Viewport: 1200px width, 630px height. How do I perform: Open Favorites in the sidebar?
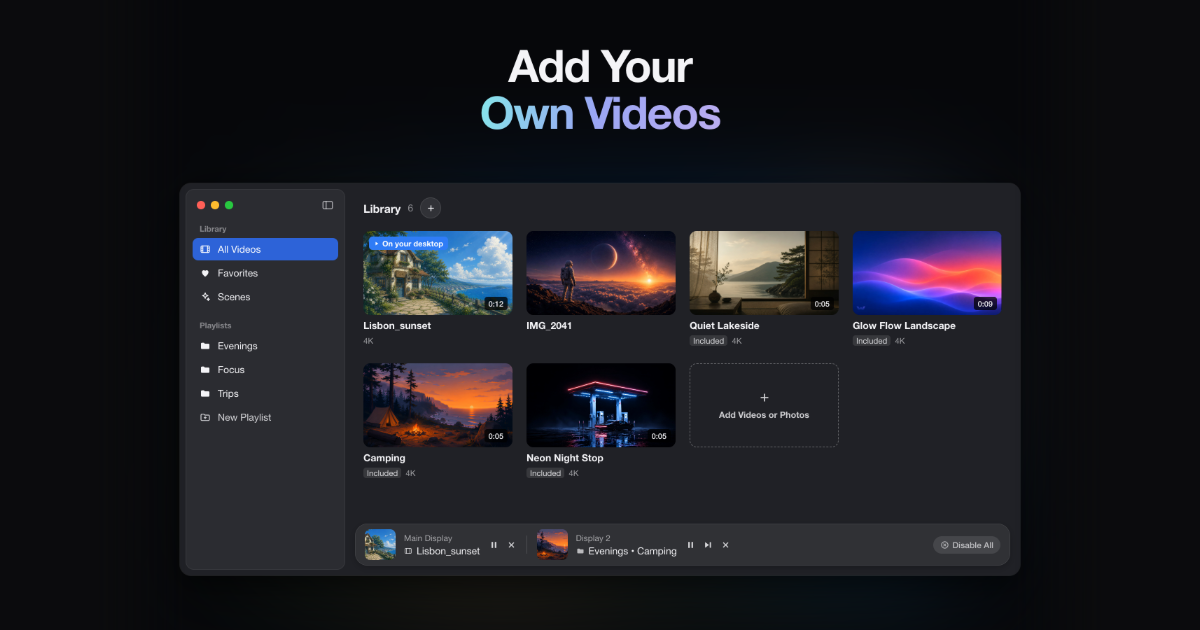pos(265,273)
